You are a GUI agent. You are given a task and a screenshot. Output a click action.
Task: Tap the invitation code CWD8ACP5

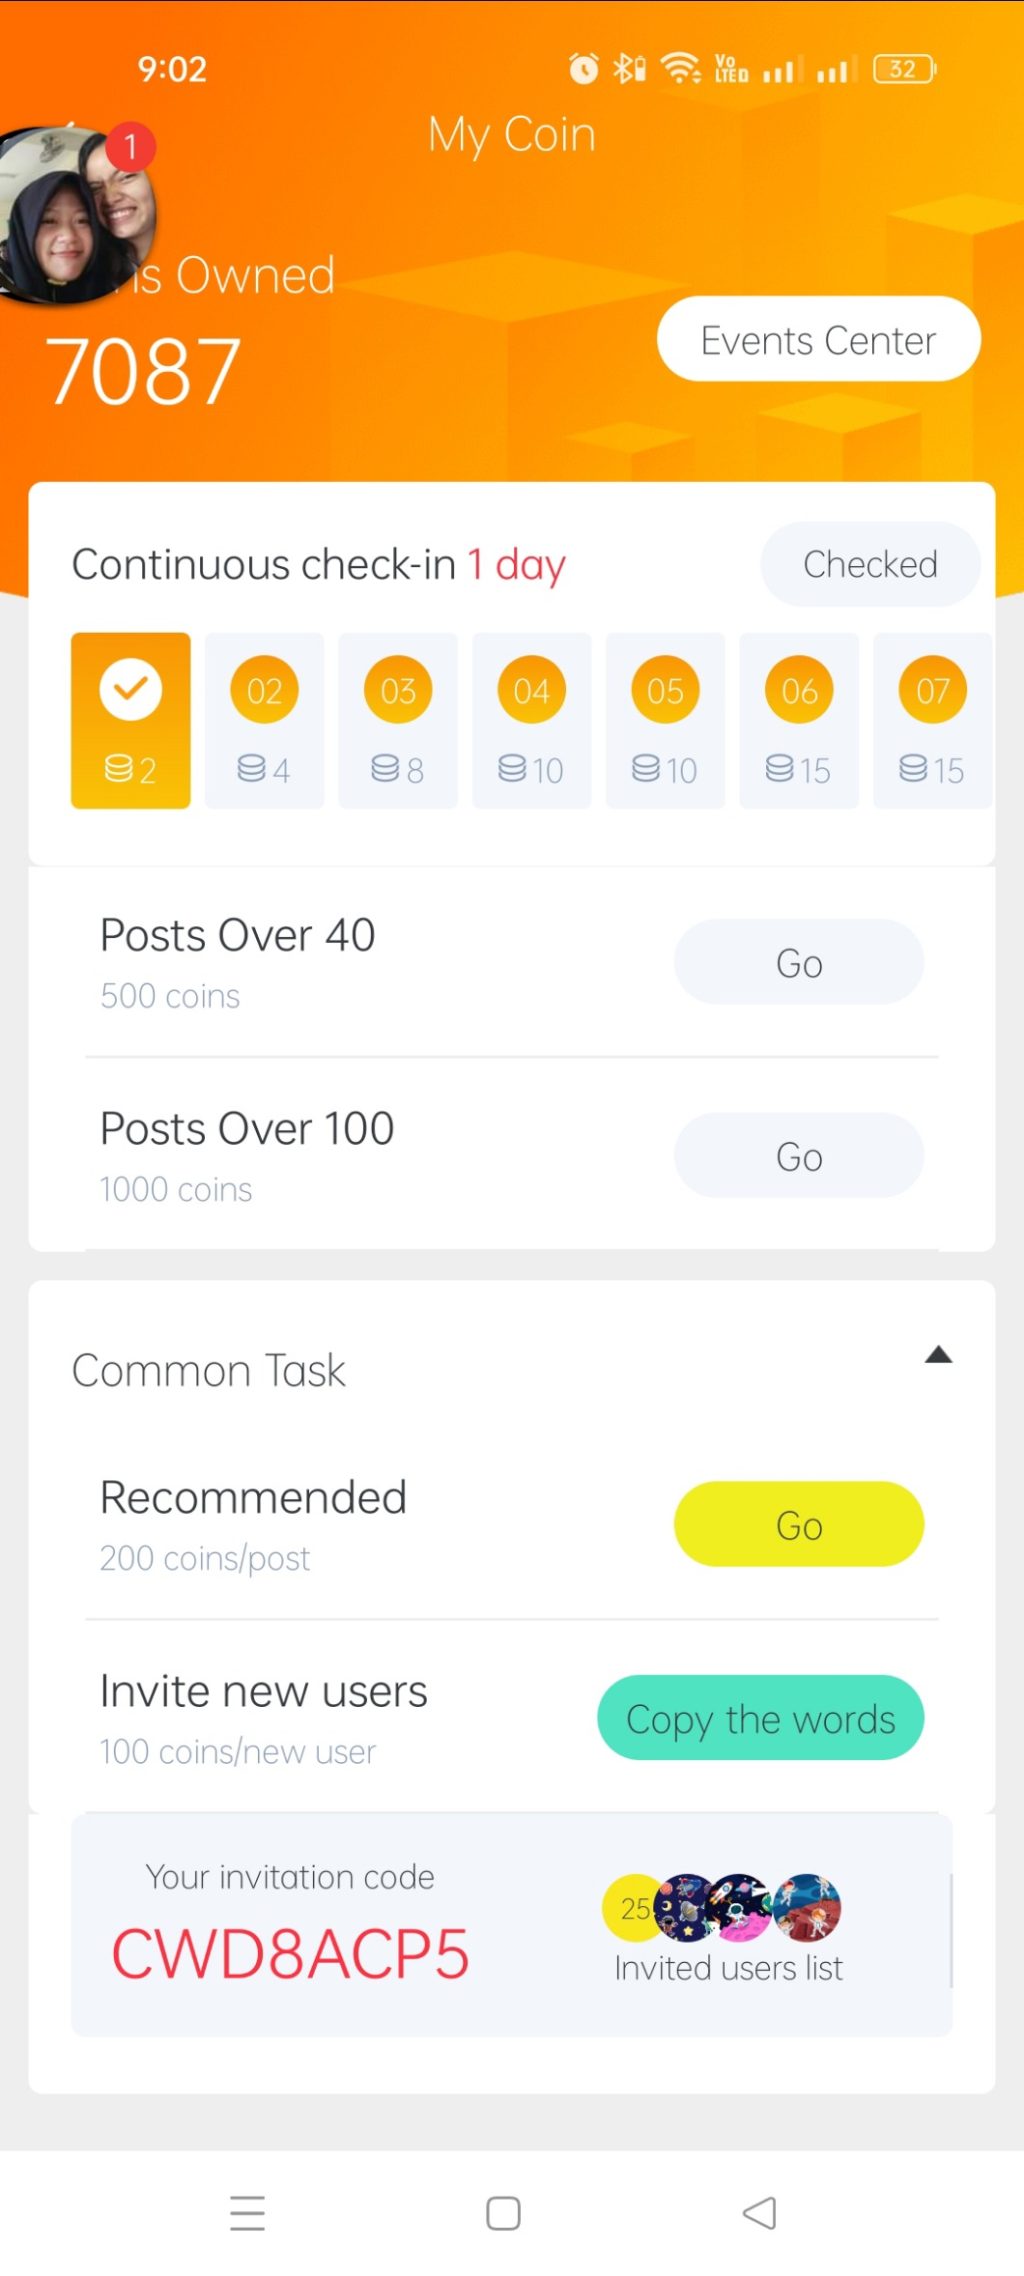click(290, 1954)
